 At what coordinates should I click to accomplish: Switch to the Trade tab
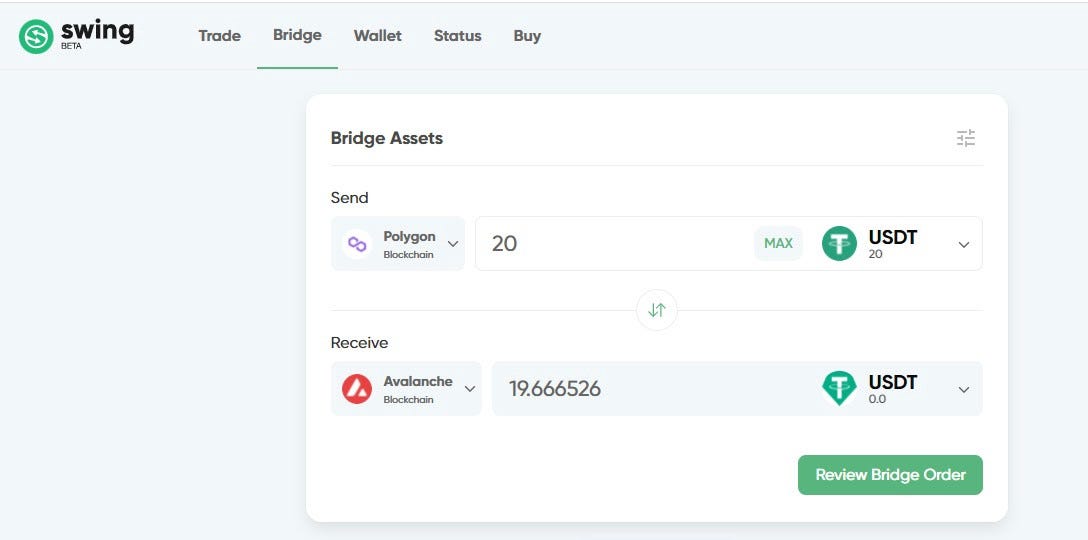[x=219, y=35]
